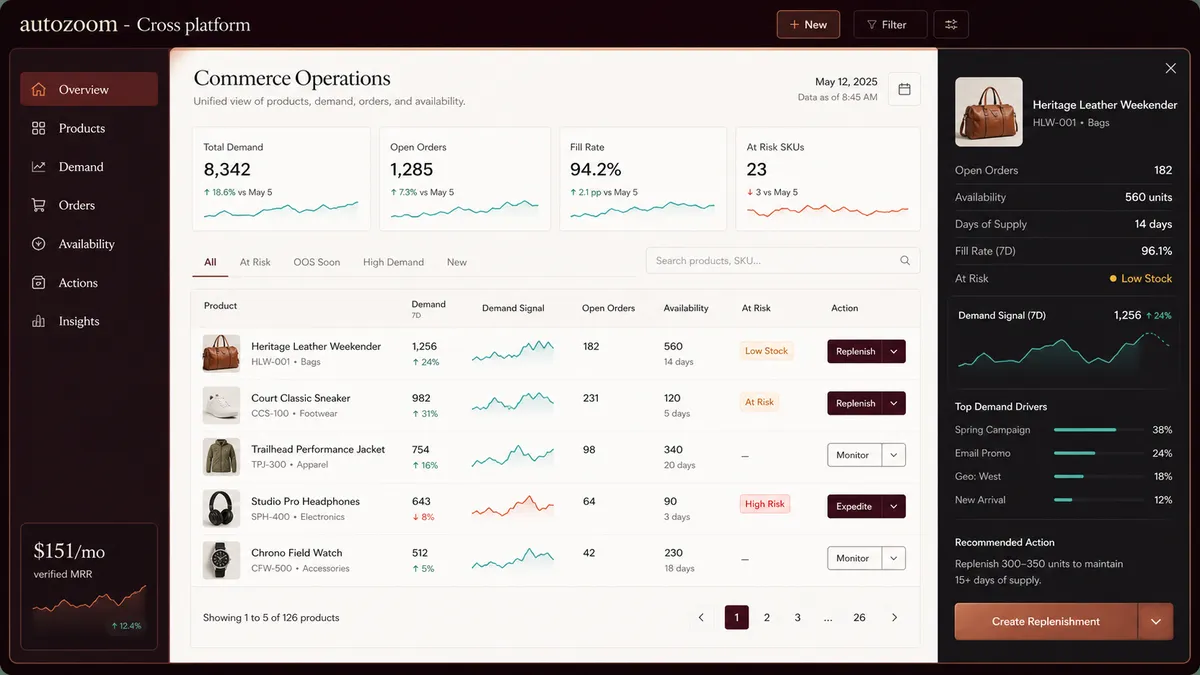Click Studio Pro Headphones thumbnail
Screen dimensions: 1200x675
pyautogui.click(x=221, y=509)
